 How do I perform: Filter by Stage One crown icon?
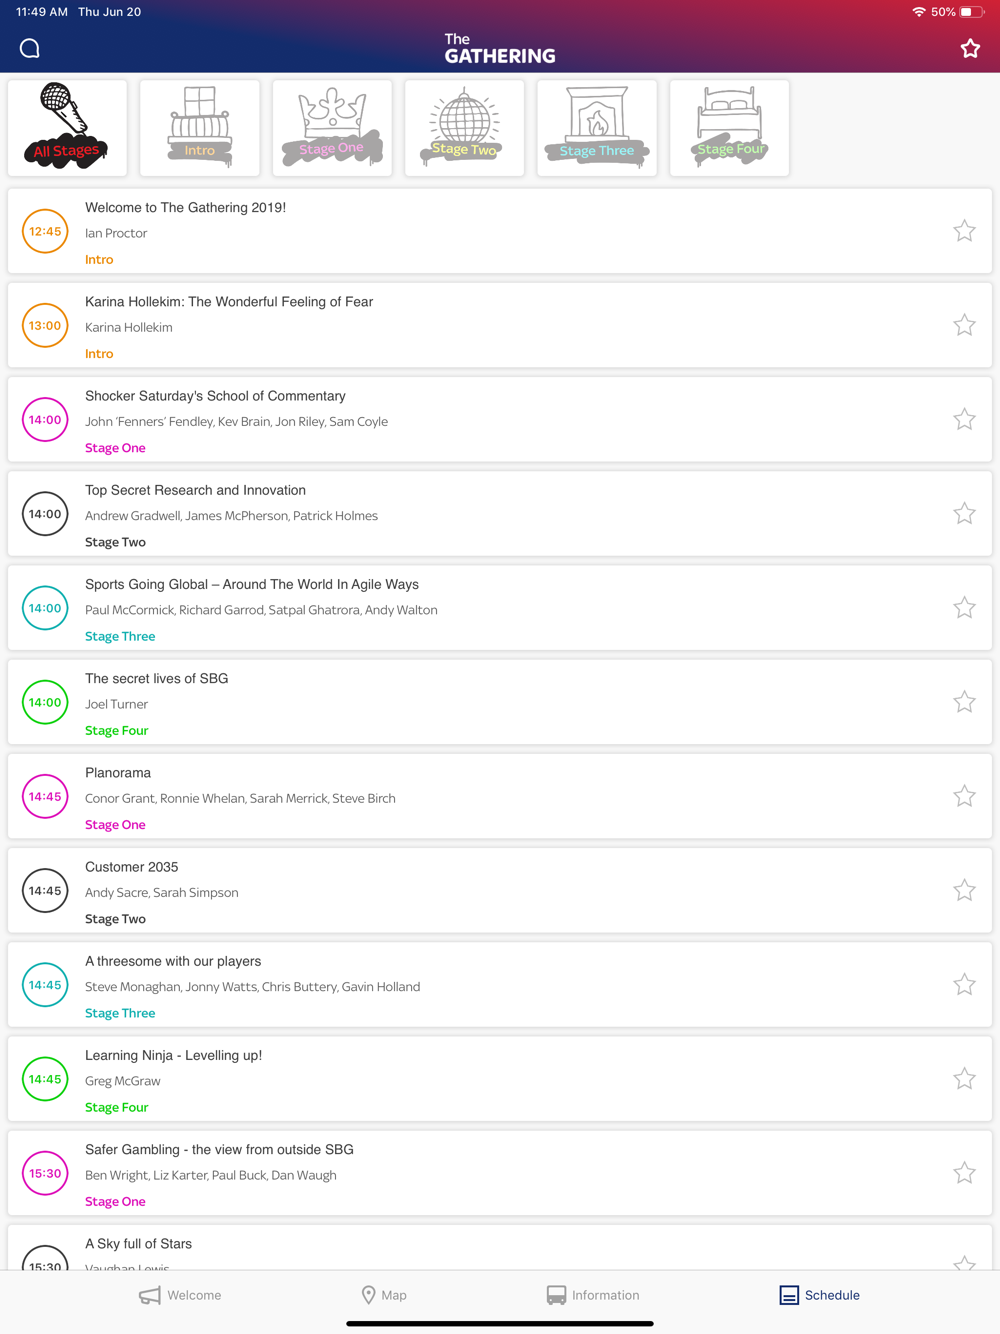click(332, 128)
